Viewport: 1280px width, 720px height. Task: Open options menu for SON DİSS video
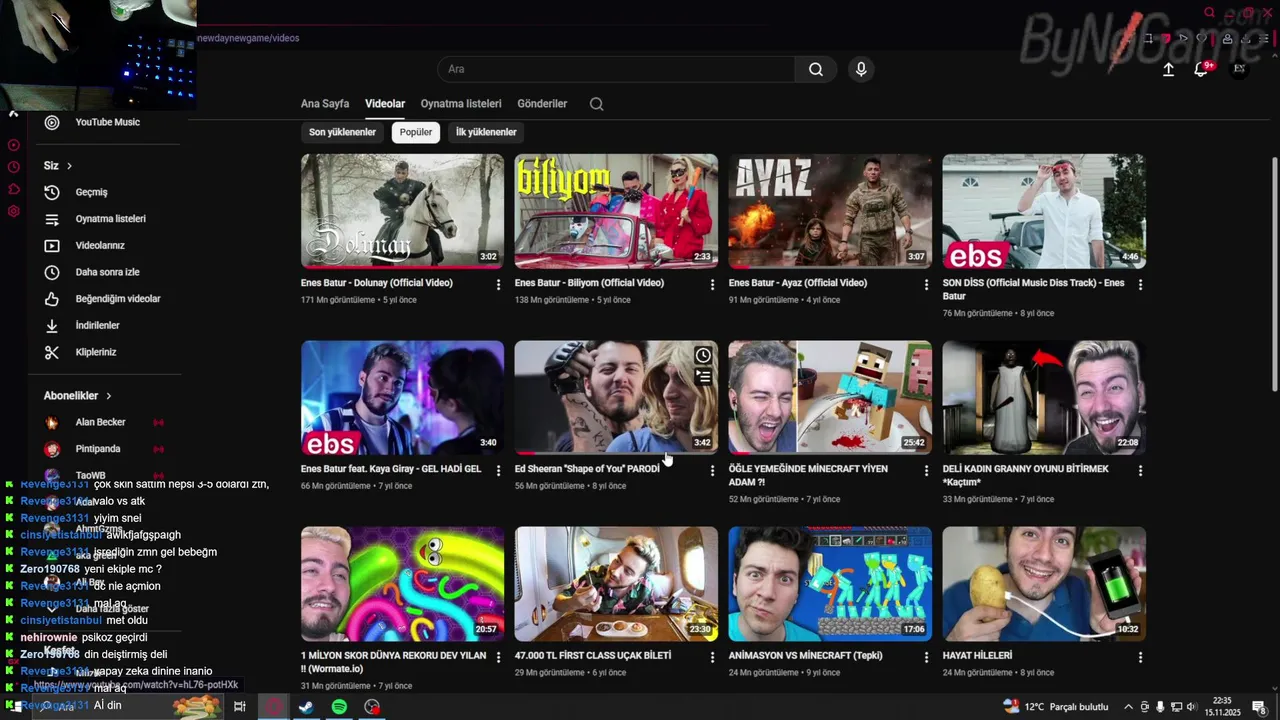[1140, 285]
